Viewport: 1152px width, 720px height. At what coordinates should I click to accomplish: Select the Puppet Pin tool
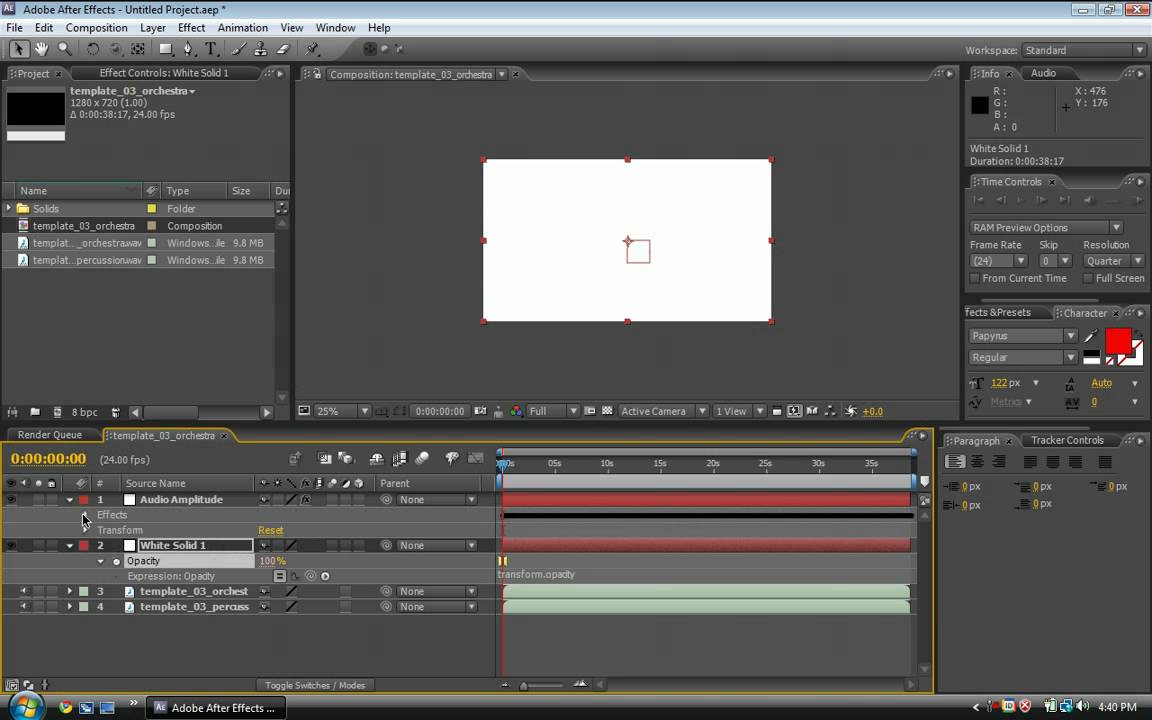click(312, 49)
